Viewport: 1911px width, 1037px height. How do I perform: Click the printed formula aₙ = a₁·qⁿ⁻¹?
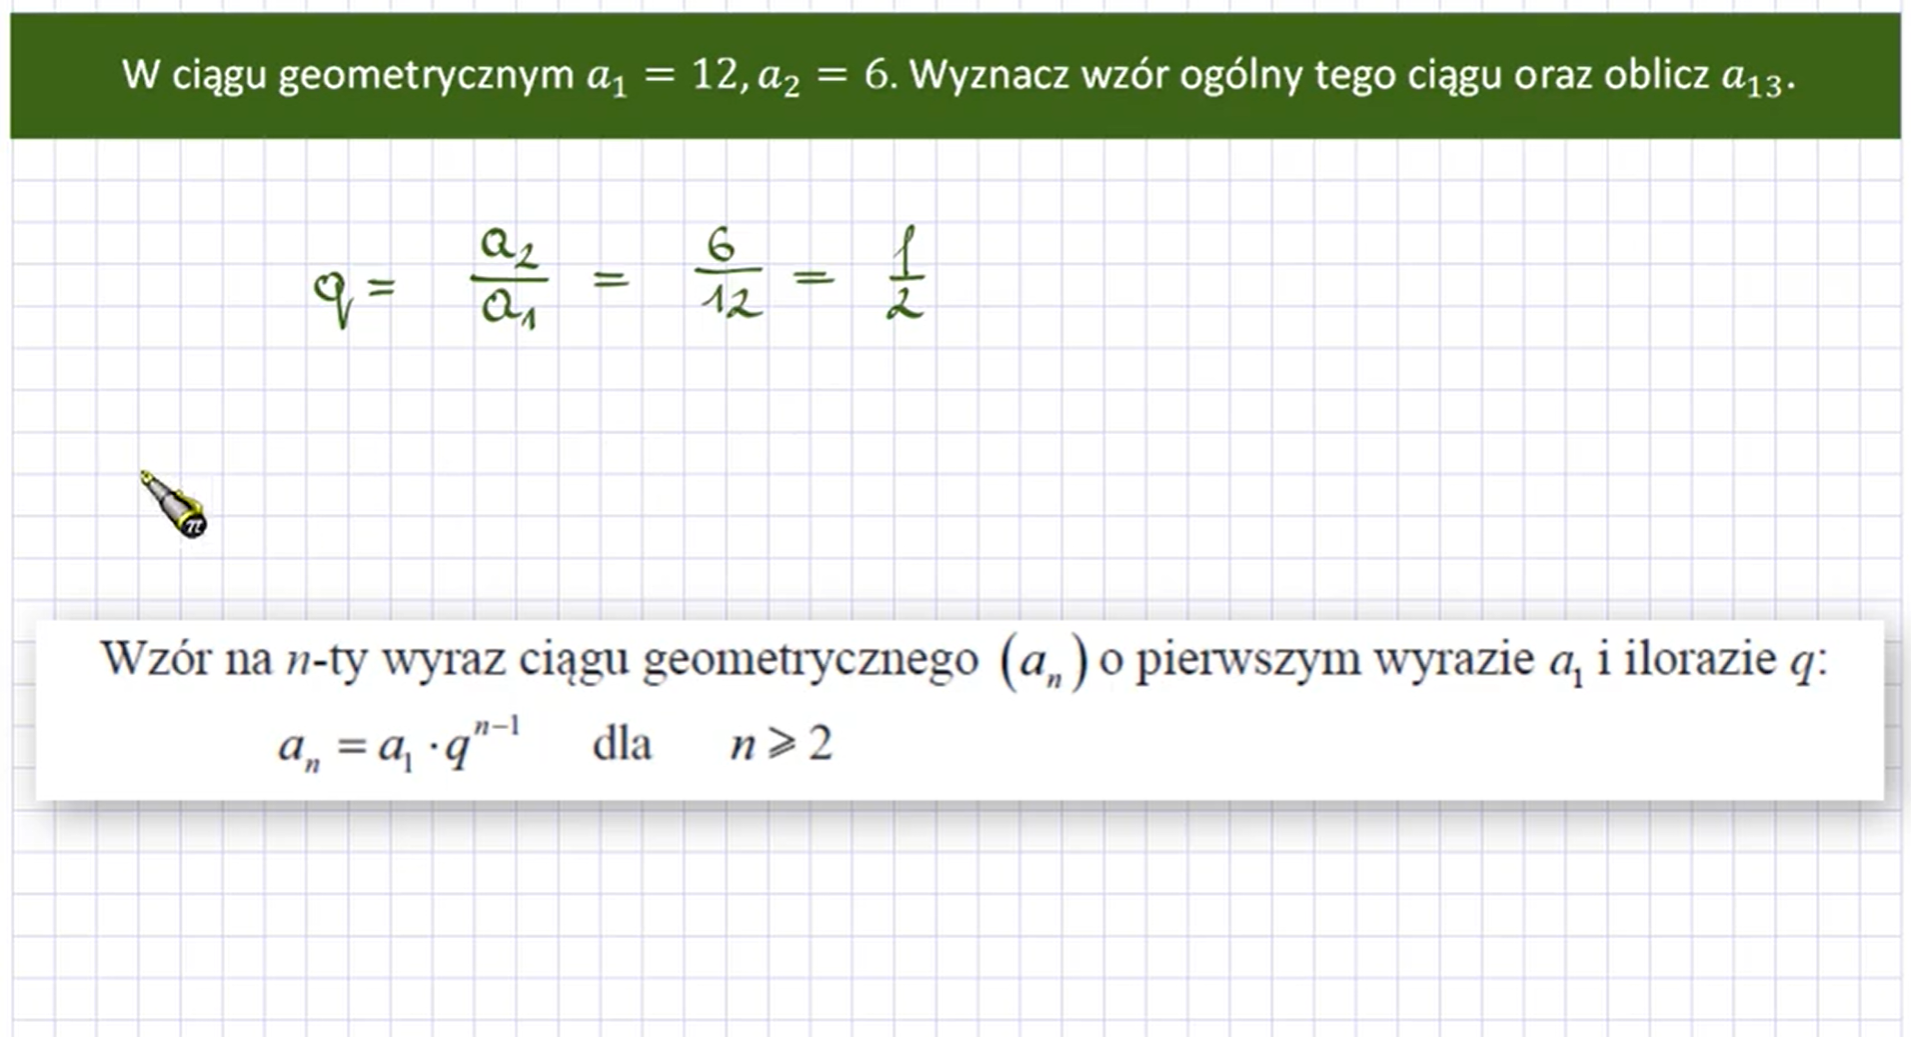tap(399, 745)
